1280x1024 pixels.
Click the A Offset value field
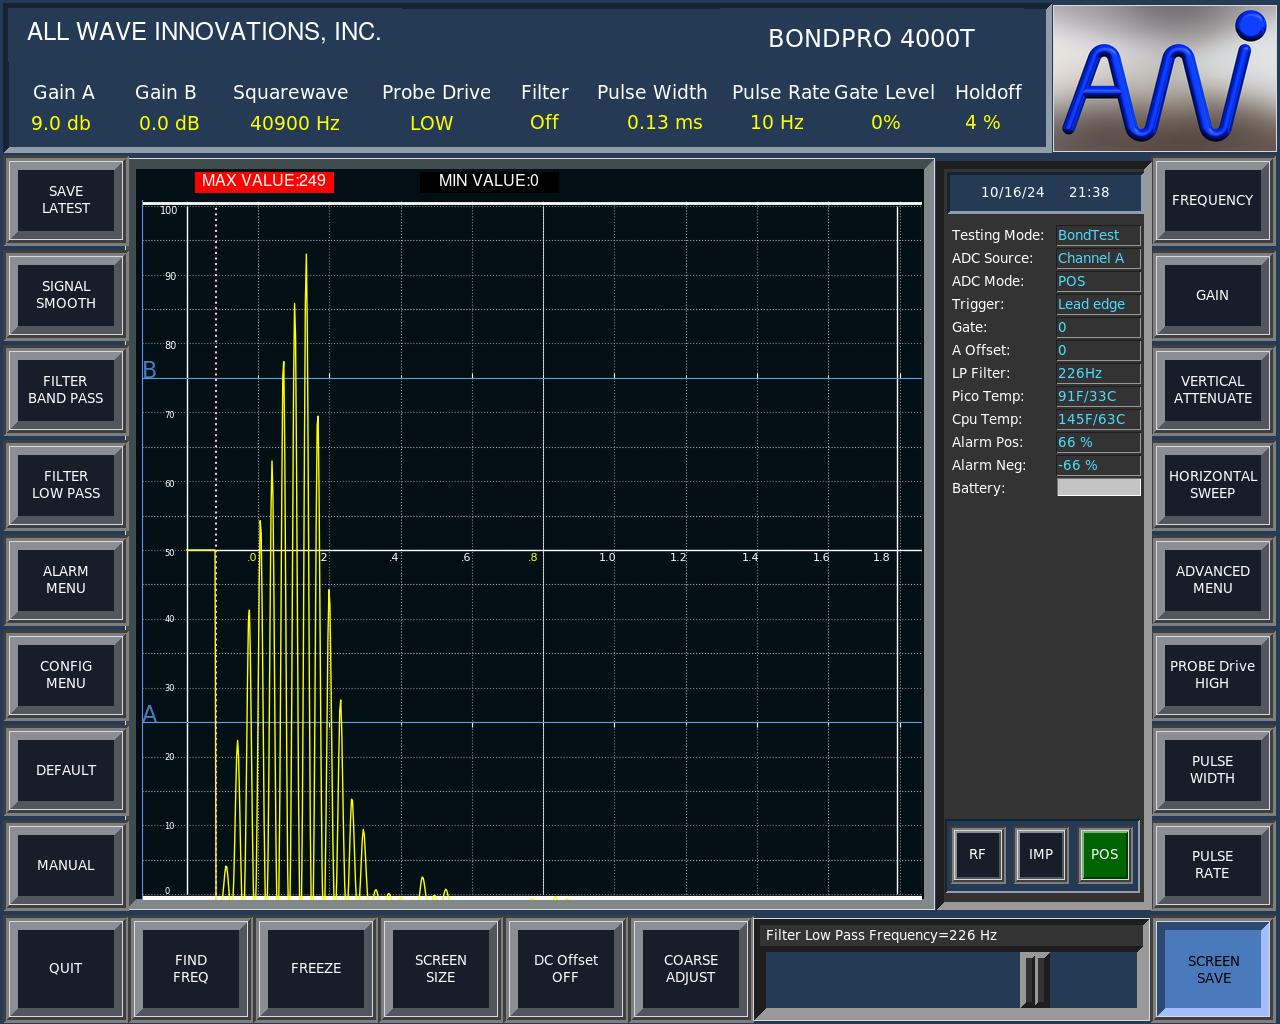pos(1098,350)
